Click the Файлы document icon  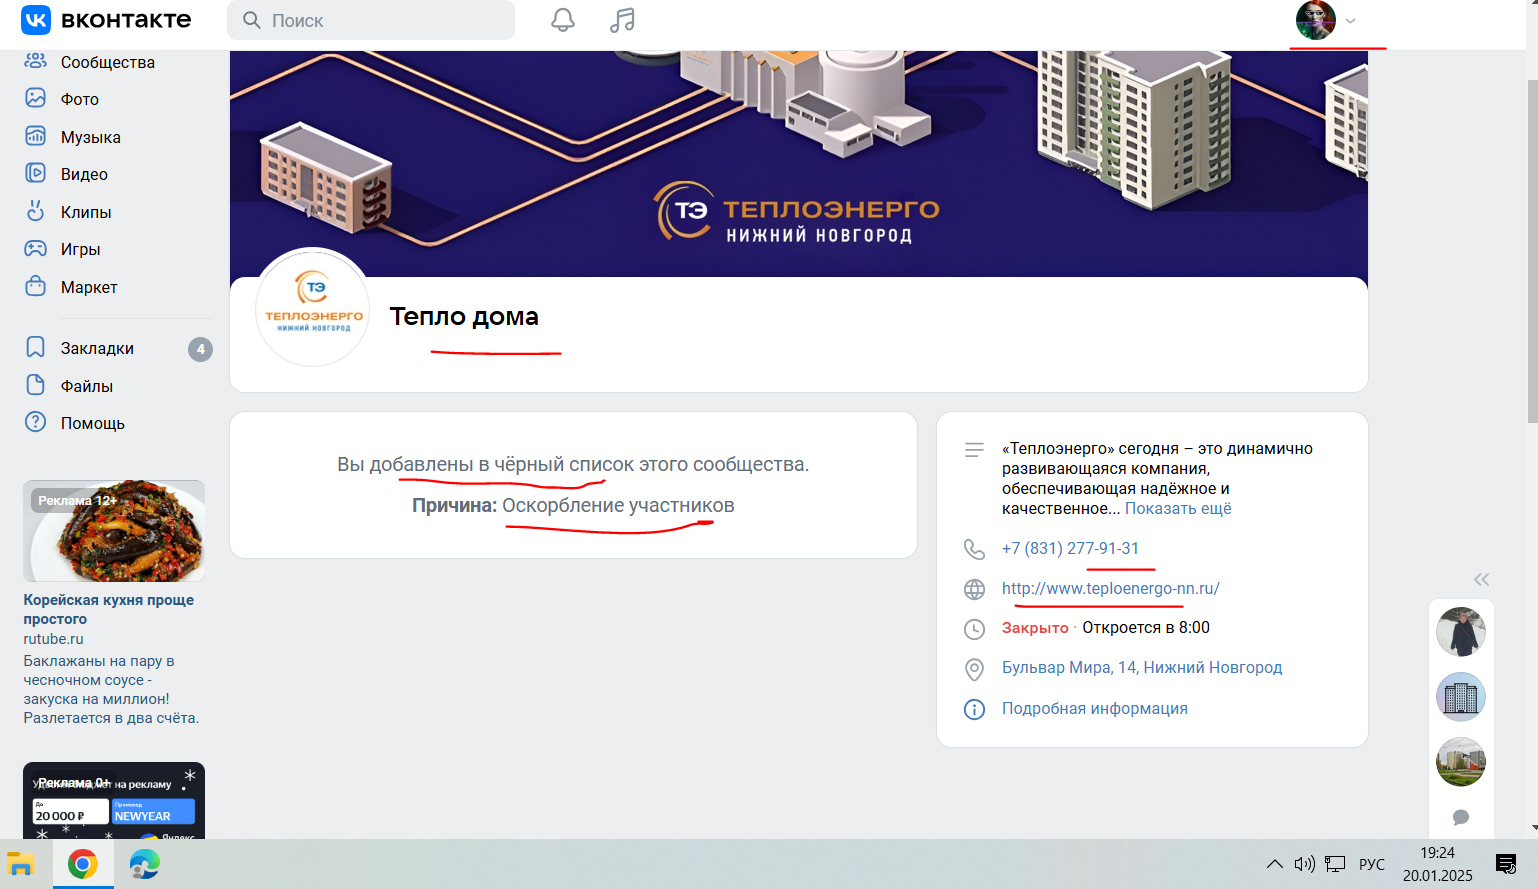click(35, 385)
